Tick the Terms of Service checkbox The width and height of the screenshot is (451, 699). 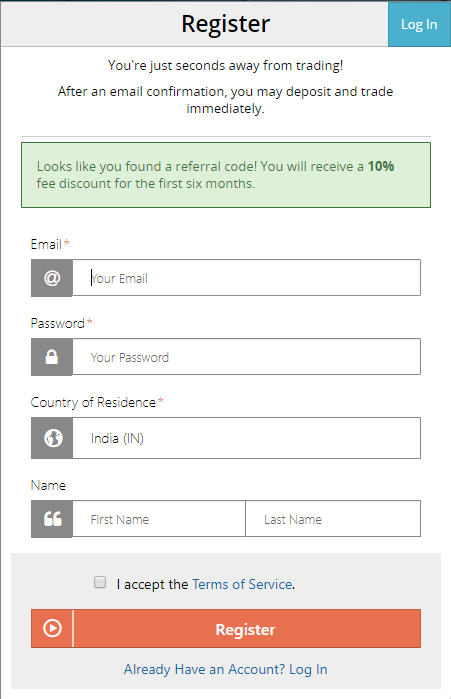click(x=100, y=582)
